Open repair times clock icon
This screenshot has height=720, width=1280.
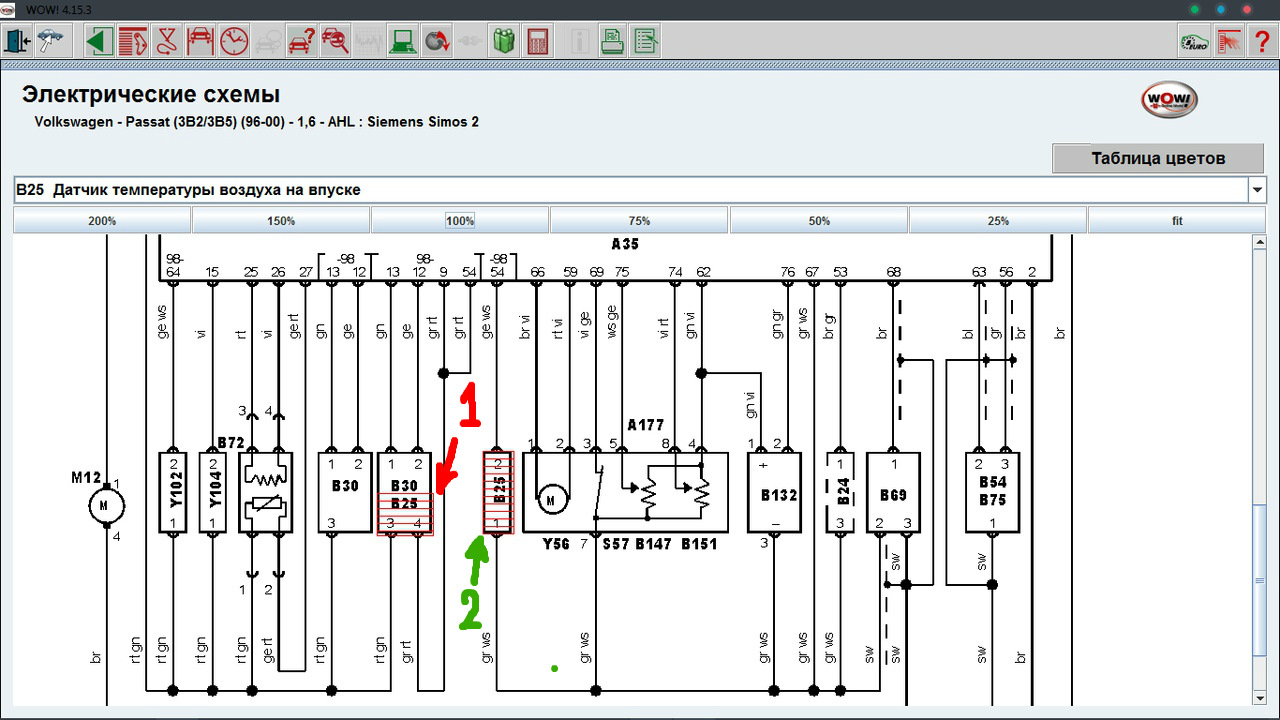click(x=234, y=42)
